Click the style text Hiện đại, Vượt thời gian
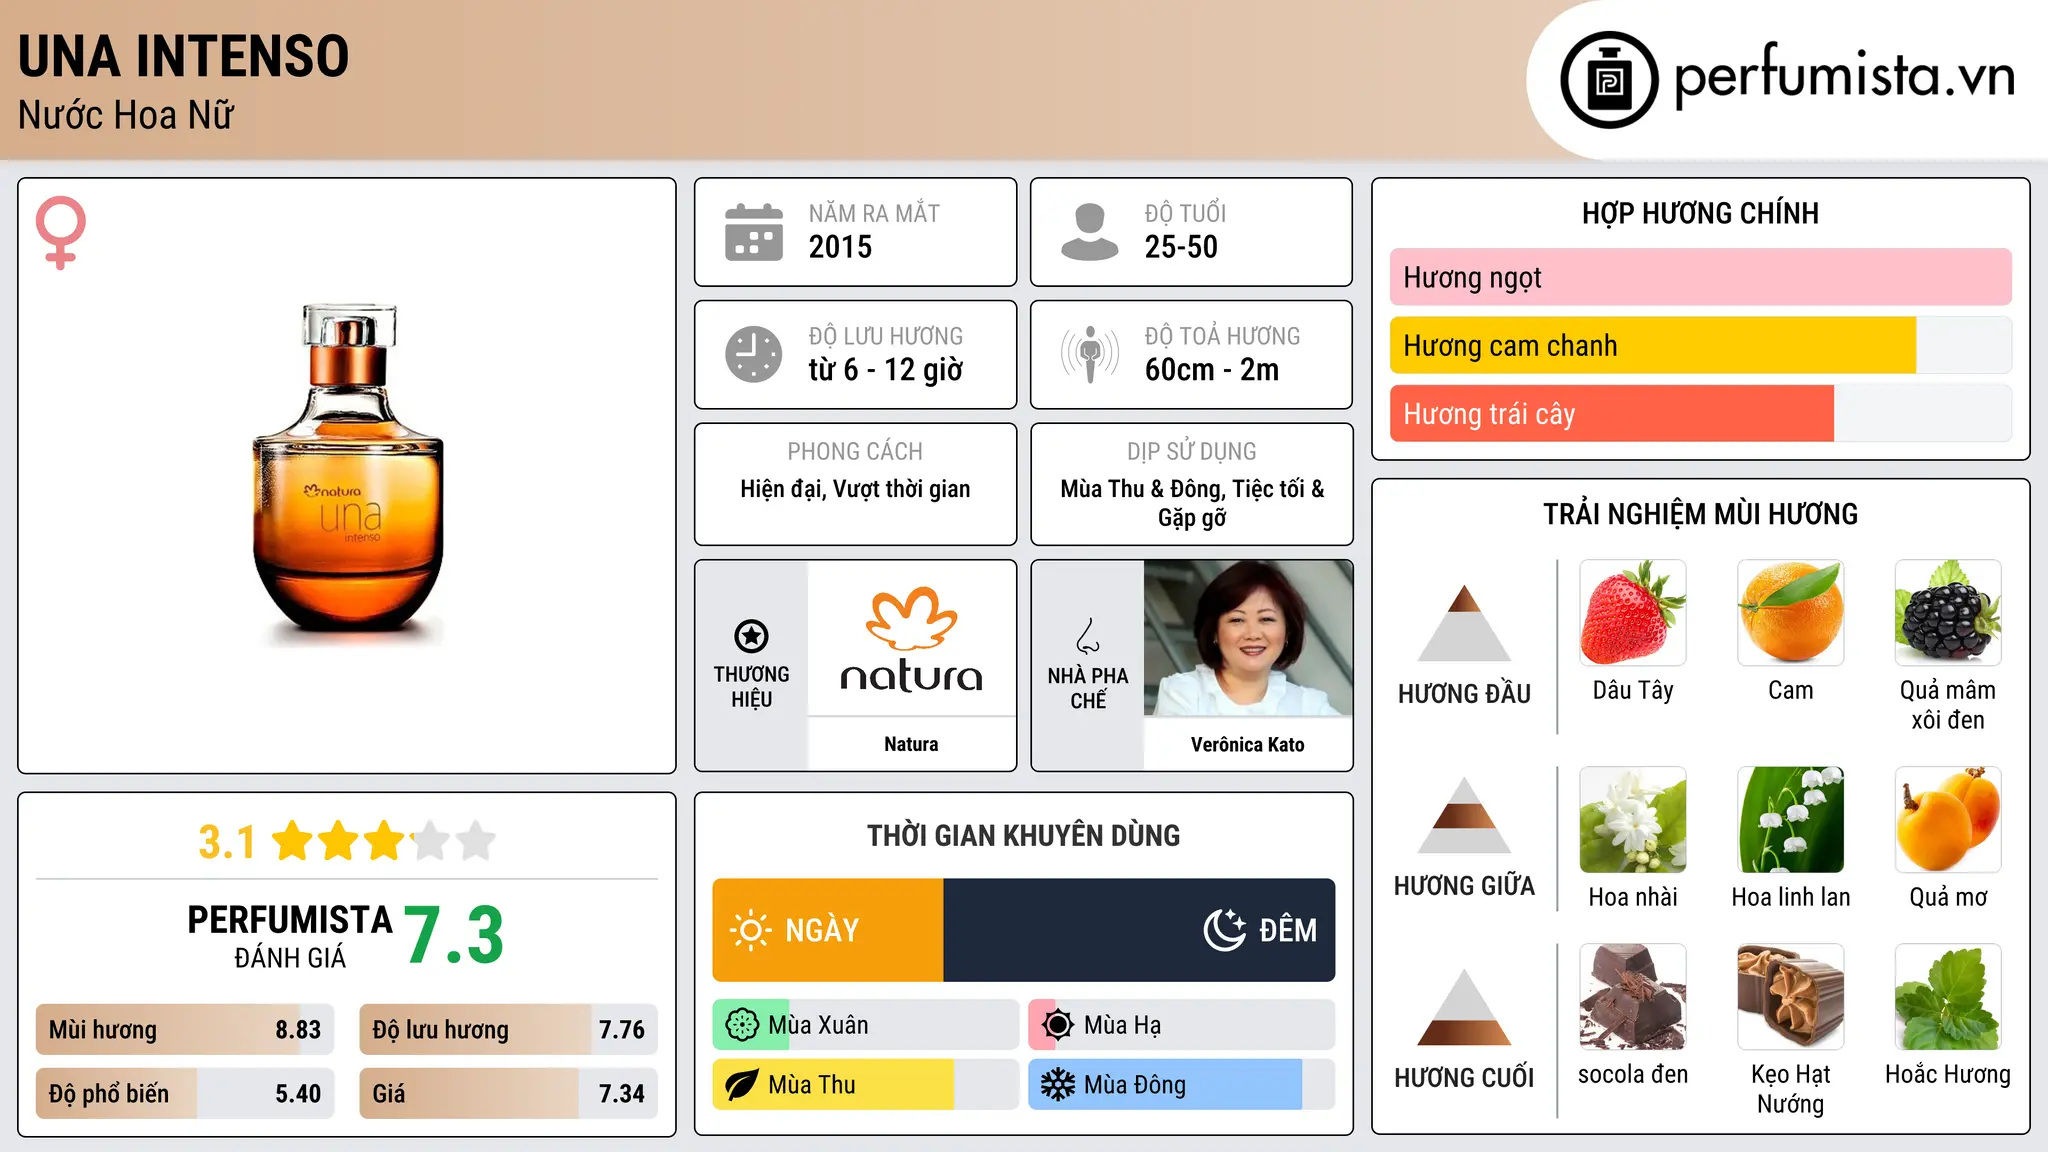The height and width of the screenshot is (1152, 2048). [x=855, y=489]
